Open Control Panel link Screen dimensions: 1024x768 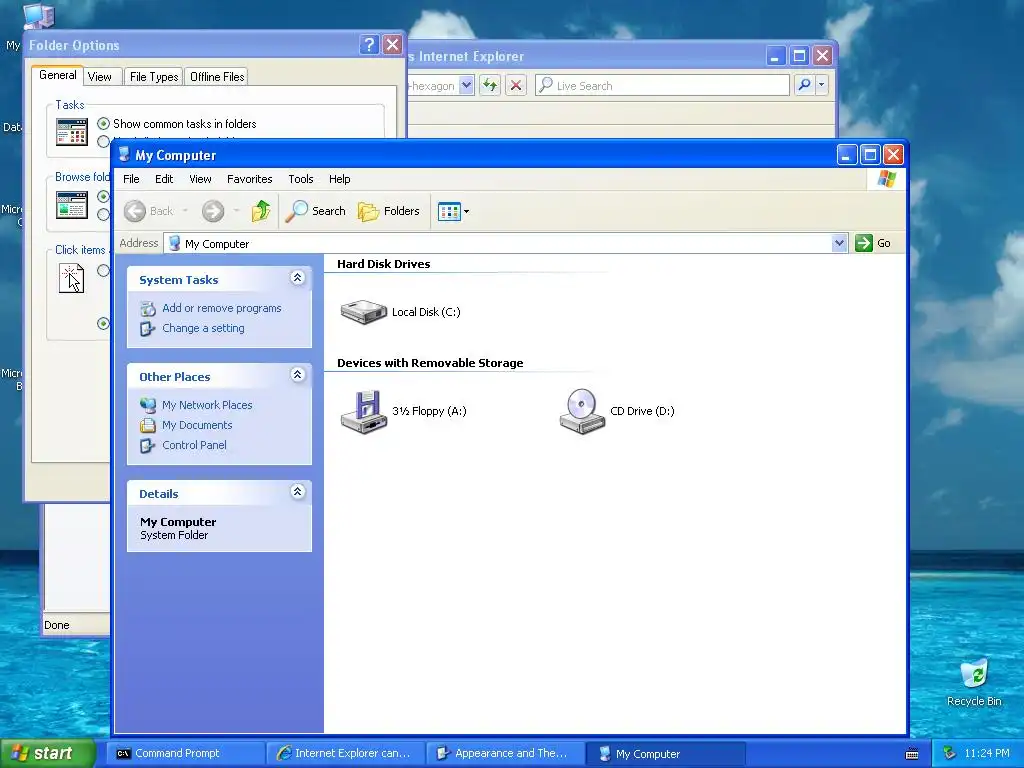pos(194,445)
